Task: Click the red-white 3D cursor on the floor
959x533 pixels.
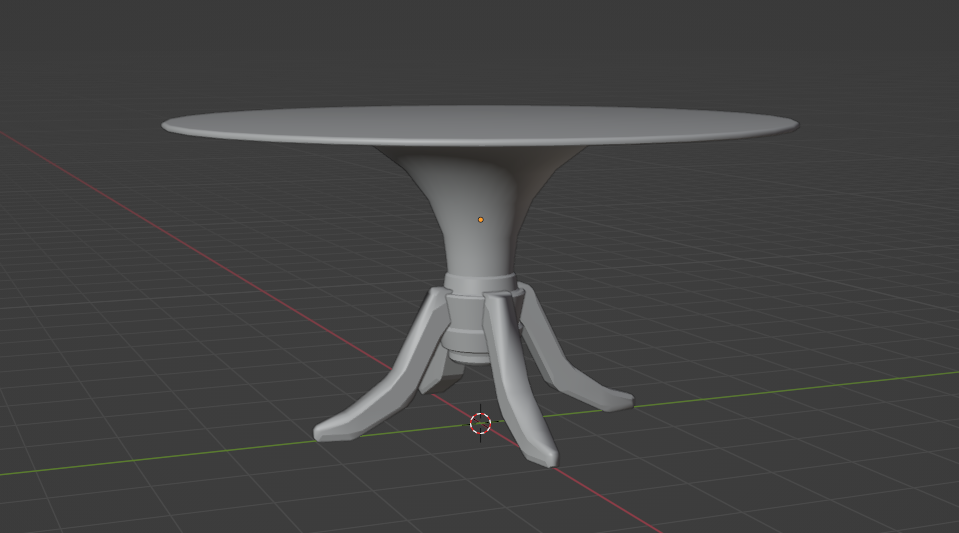Action: pyautogui.click(x=481, y=424)
